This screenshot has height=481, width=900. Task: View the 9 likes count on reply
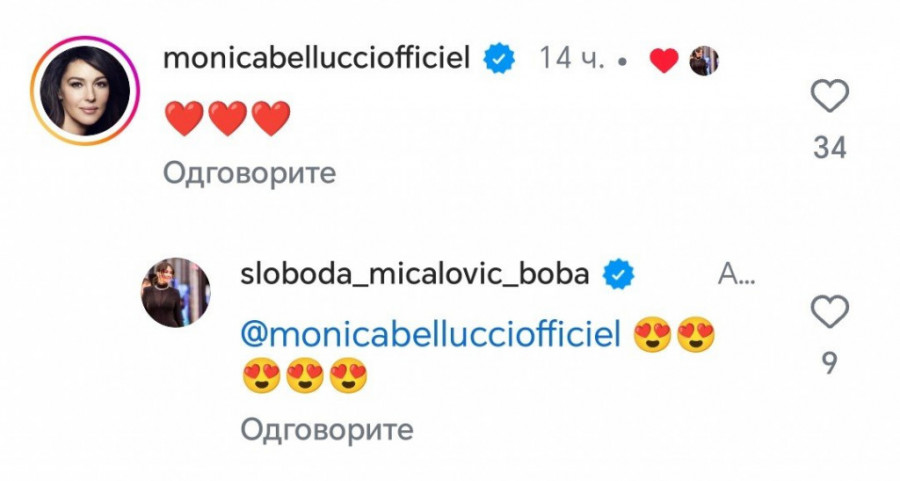(829, 364)
